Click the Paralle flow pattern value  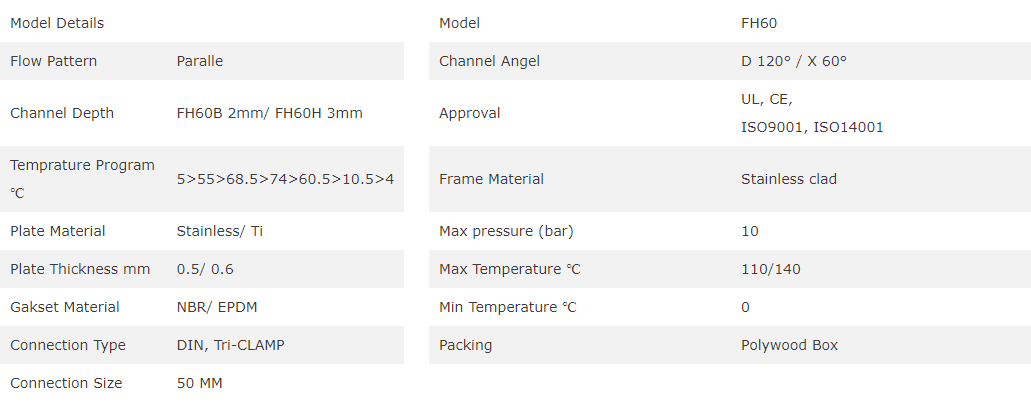[x=200, y=61]
